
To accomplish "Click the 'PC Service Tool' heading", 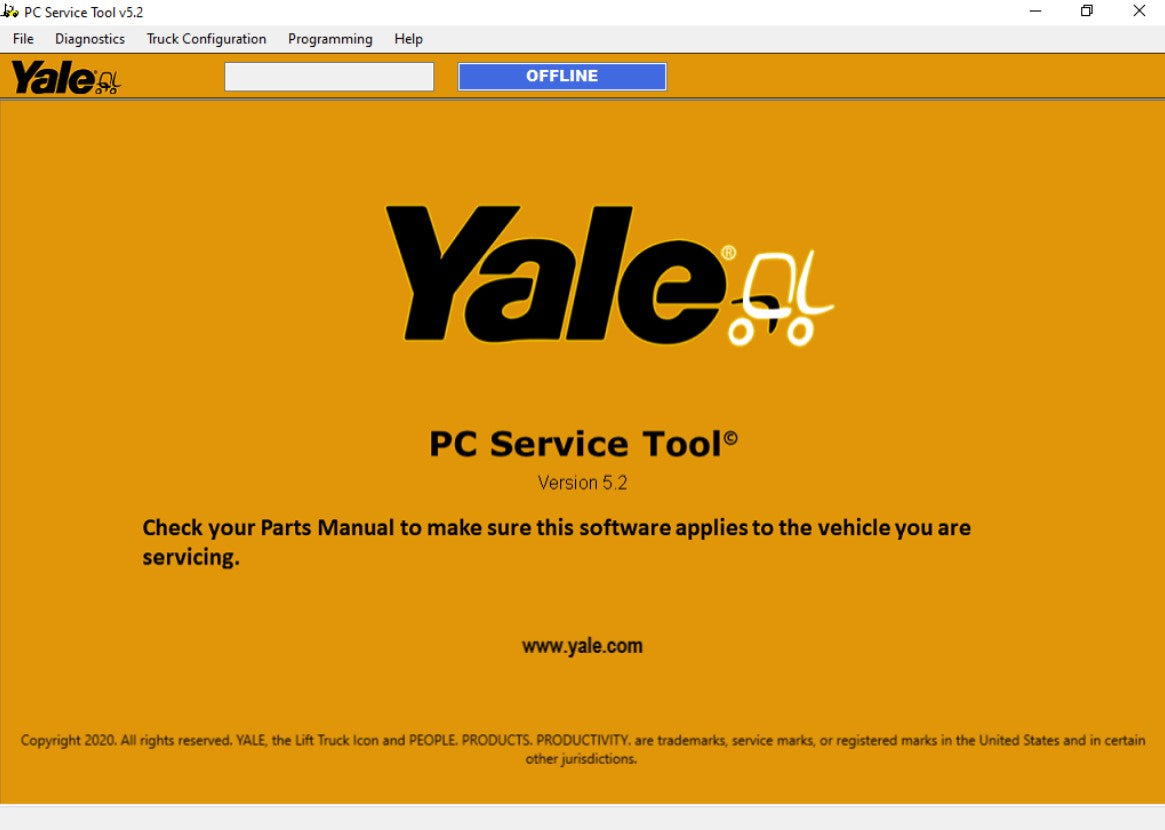I will pyautogui.click(x=583, y=444).
